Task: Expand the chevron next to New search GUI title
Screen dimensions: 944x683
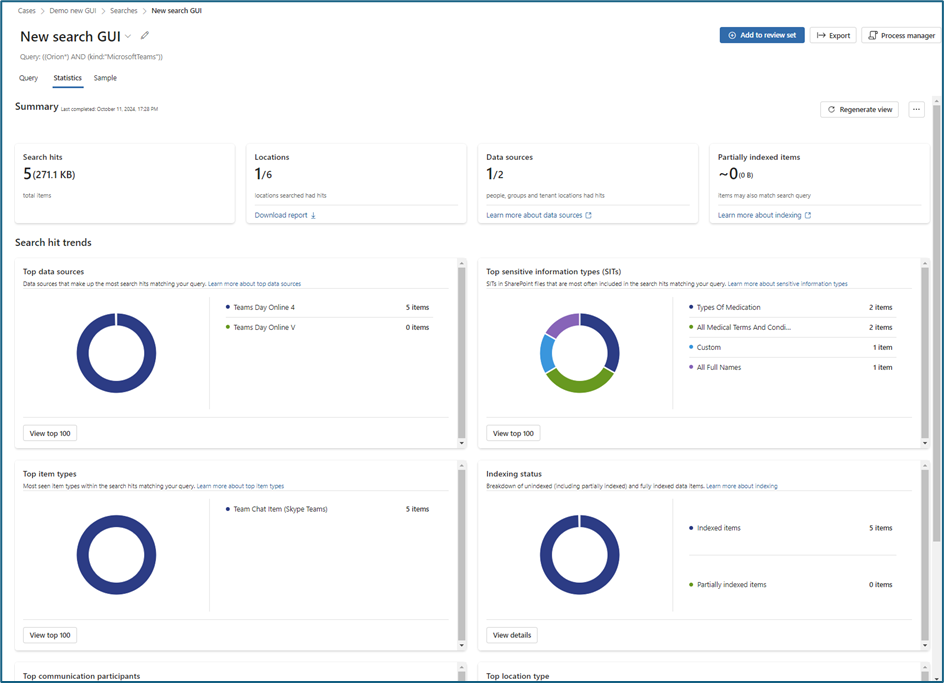Action: [128, 37]
